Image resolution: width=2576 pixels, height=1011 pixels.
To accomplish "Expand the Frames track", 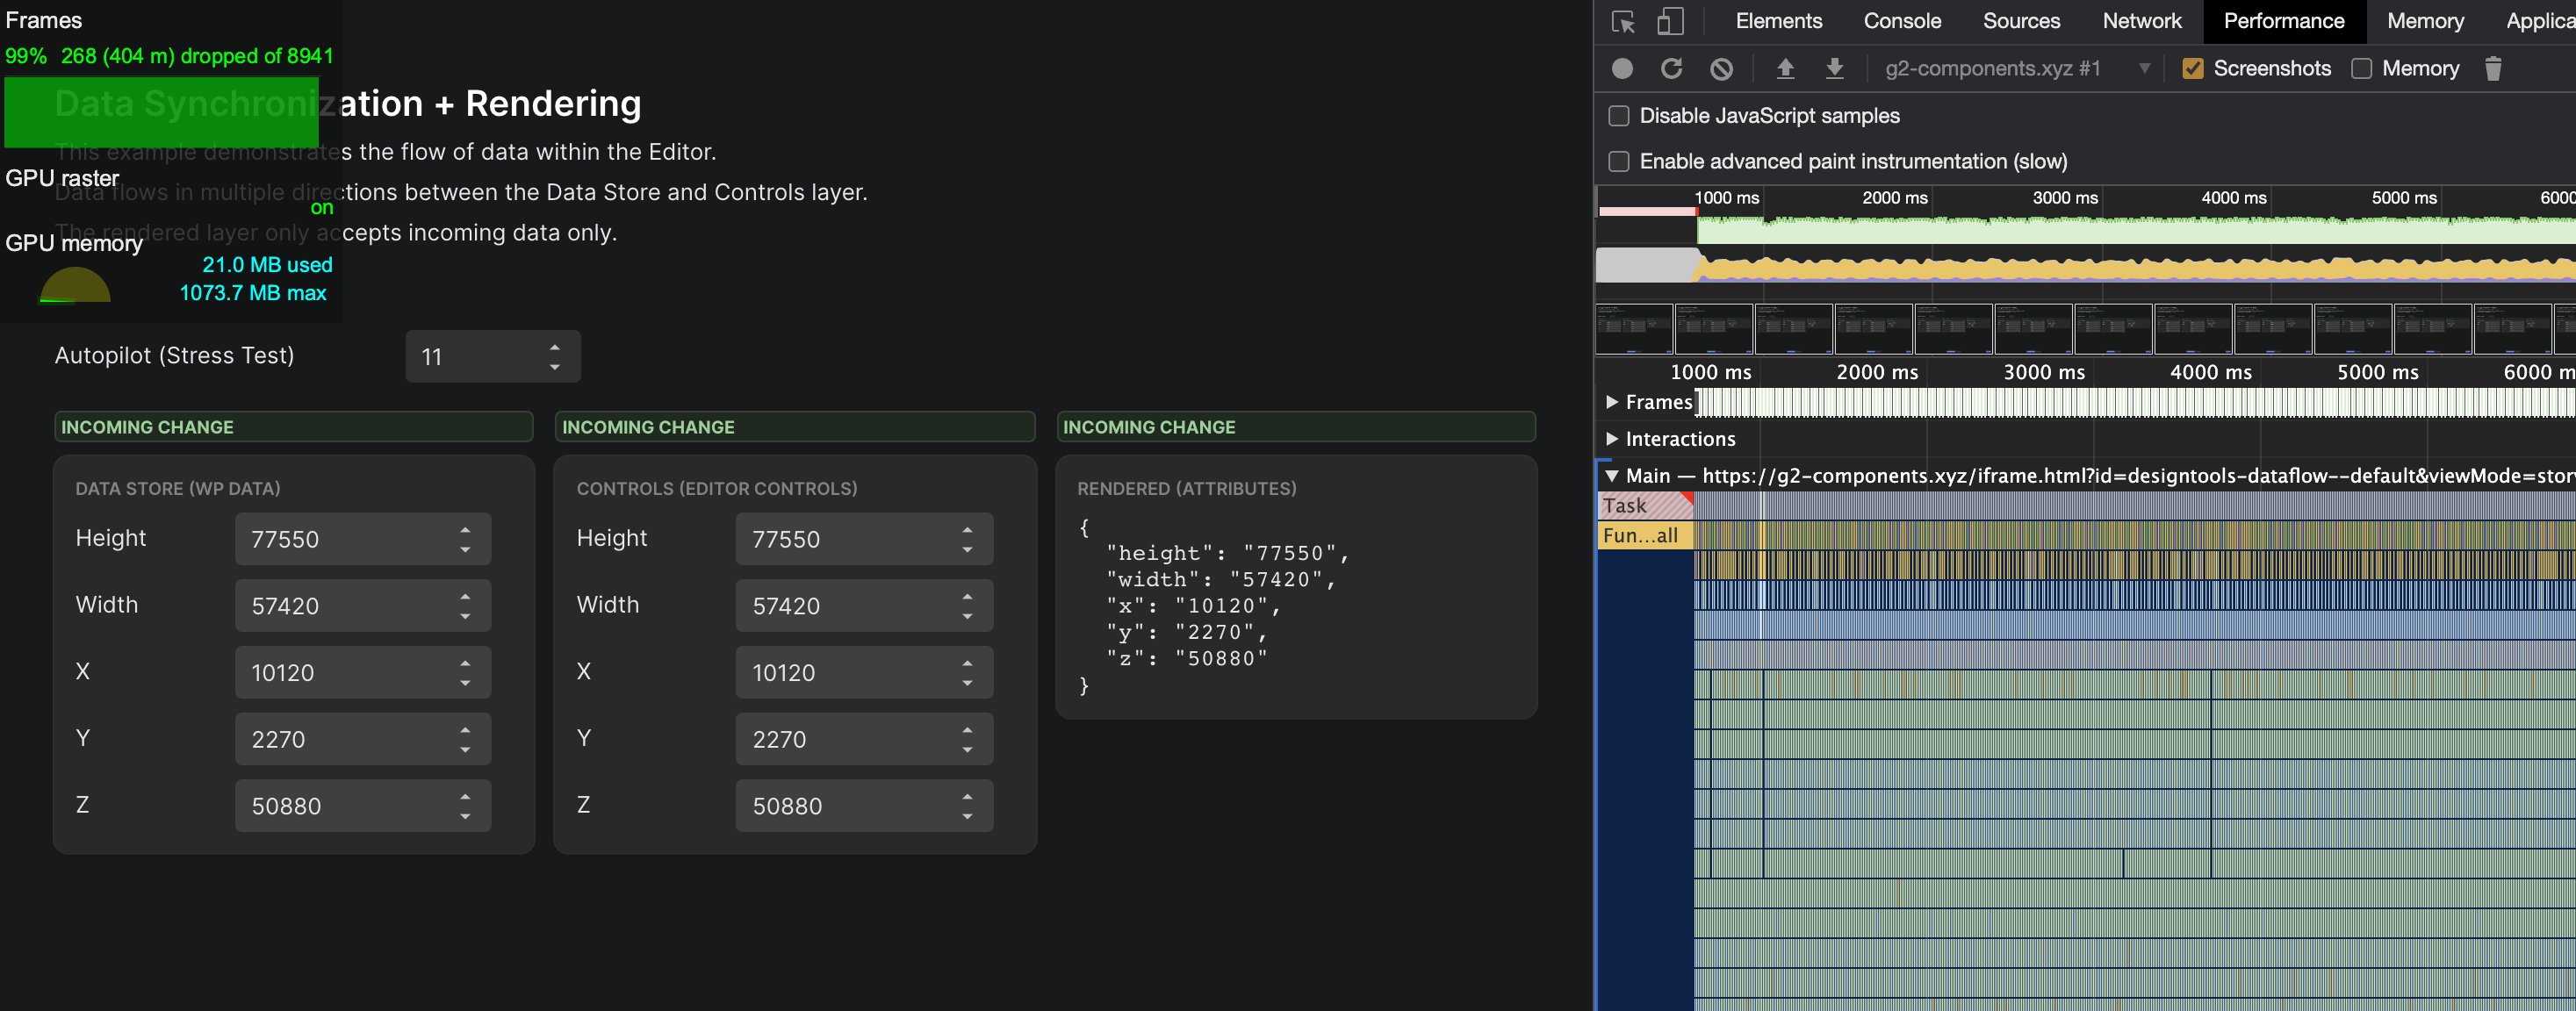I will (1612, 402).
